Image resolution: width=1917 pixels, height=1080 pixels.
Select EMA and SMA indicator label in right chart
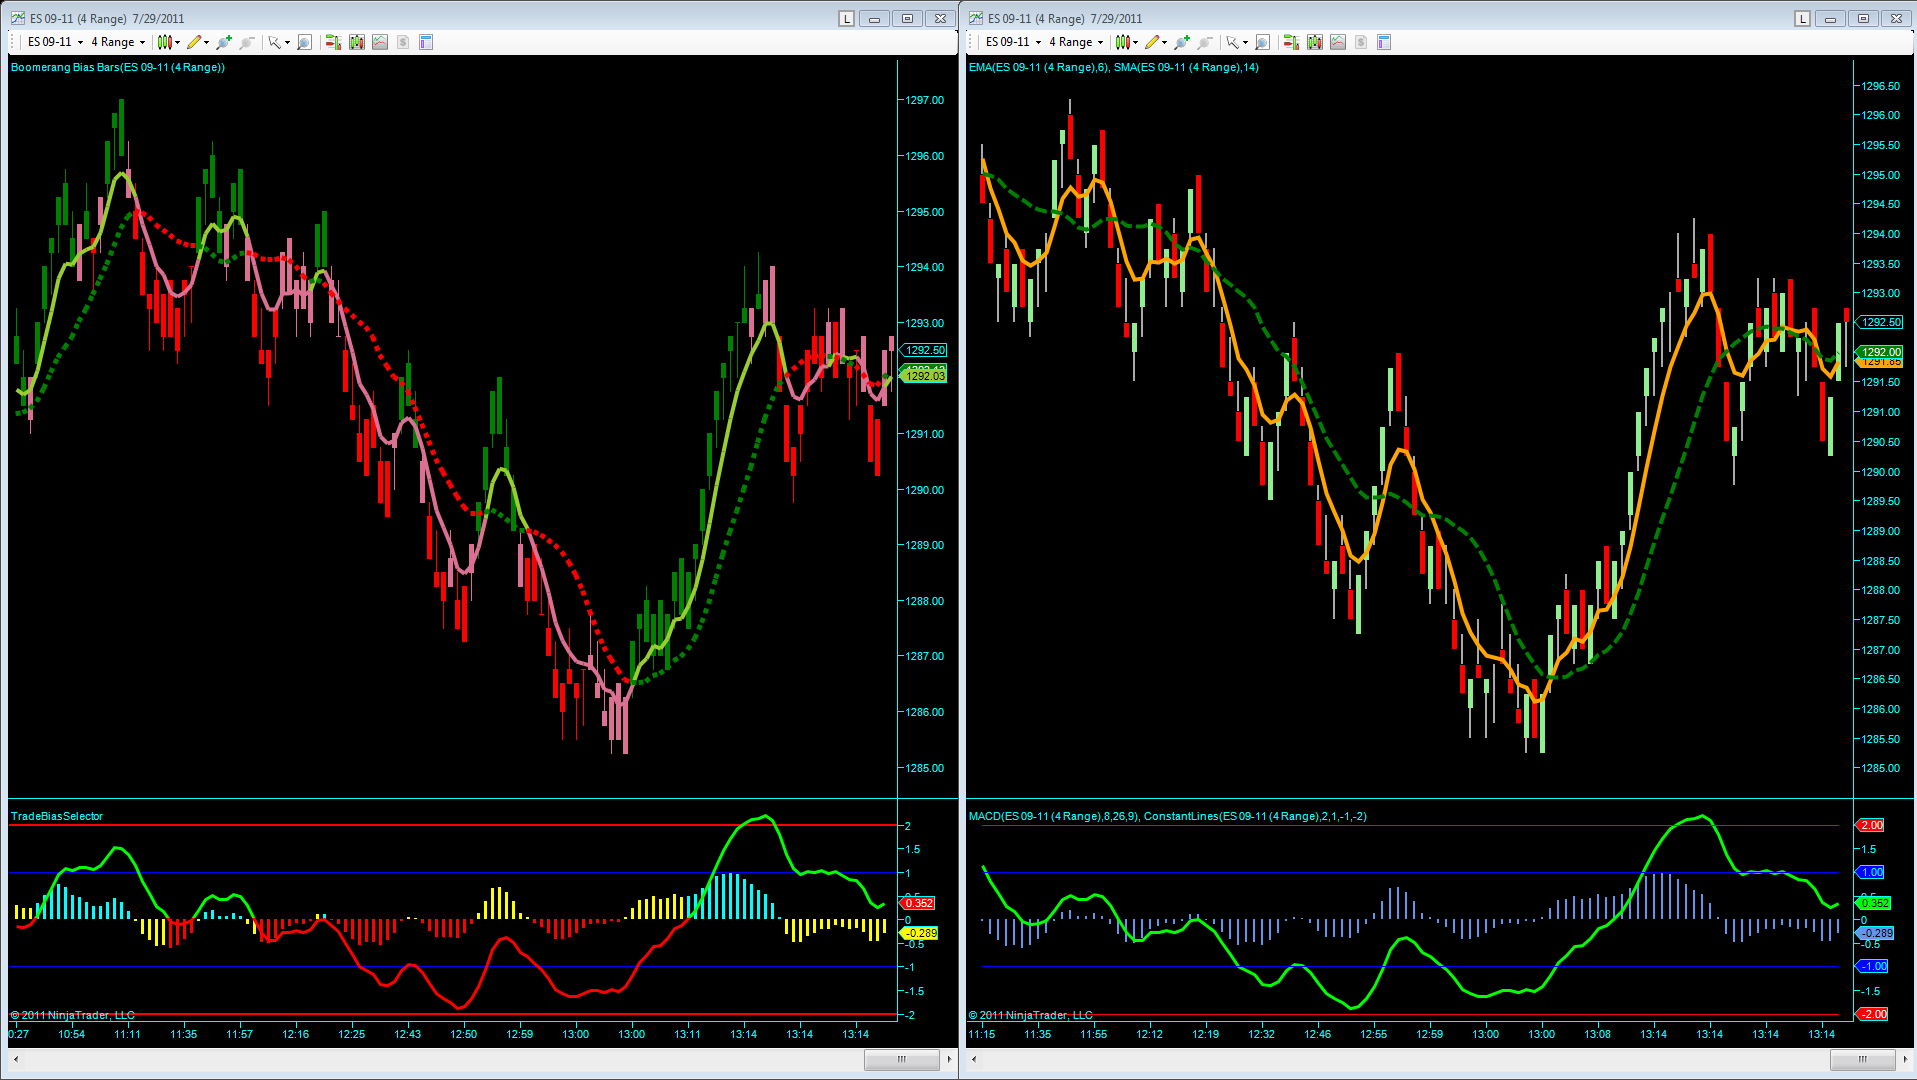click(x=1113, y=68)
